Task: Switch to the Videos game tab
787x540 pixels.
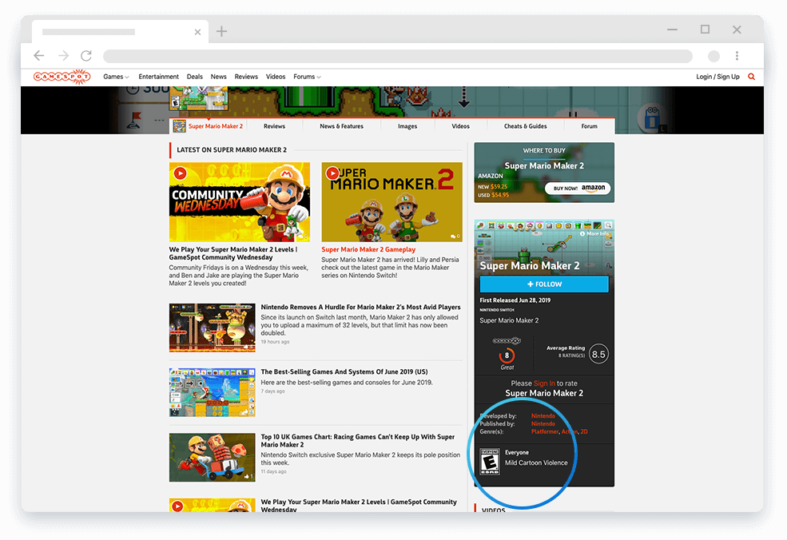Action: (460, 126)
